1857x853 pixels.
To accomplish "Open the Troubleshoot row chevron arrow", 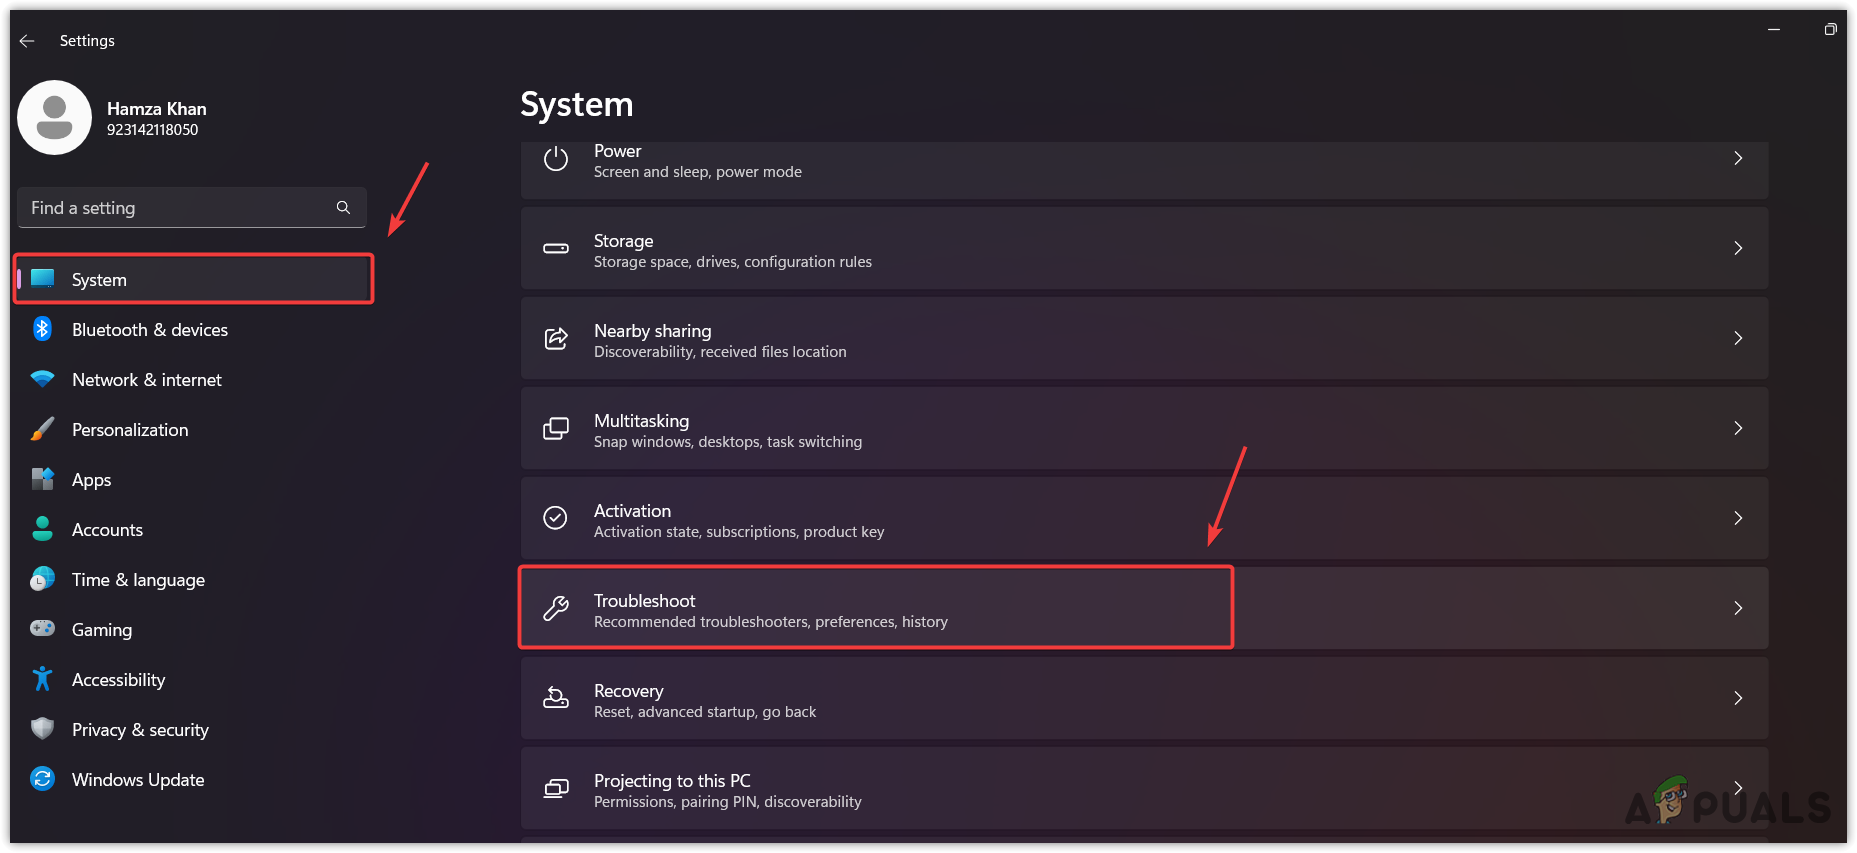I will click(x=1738, y=608).
